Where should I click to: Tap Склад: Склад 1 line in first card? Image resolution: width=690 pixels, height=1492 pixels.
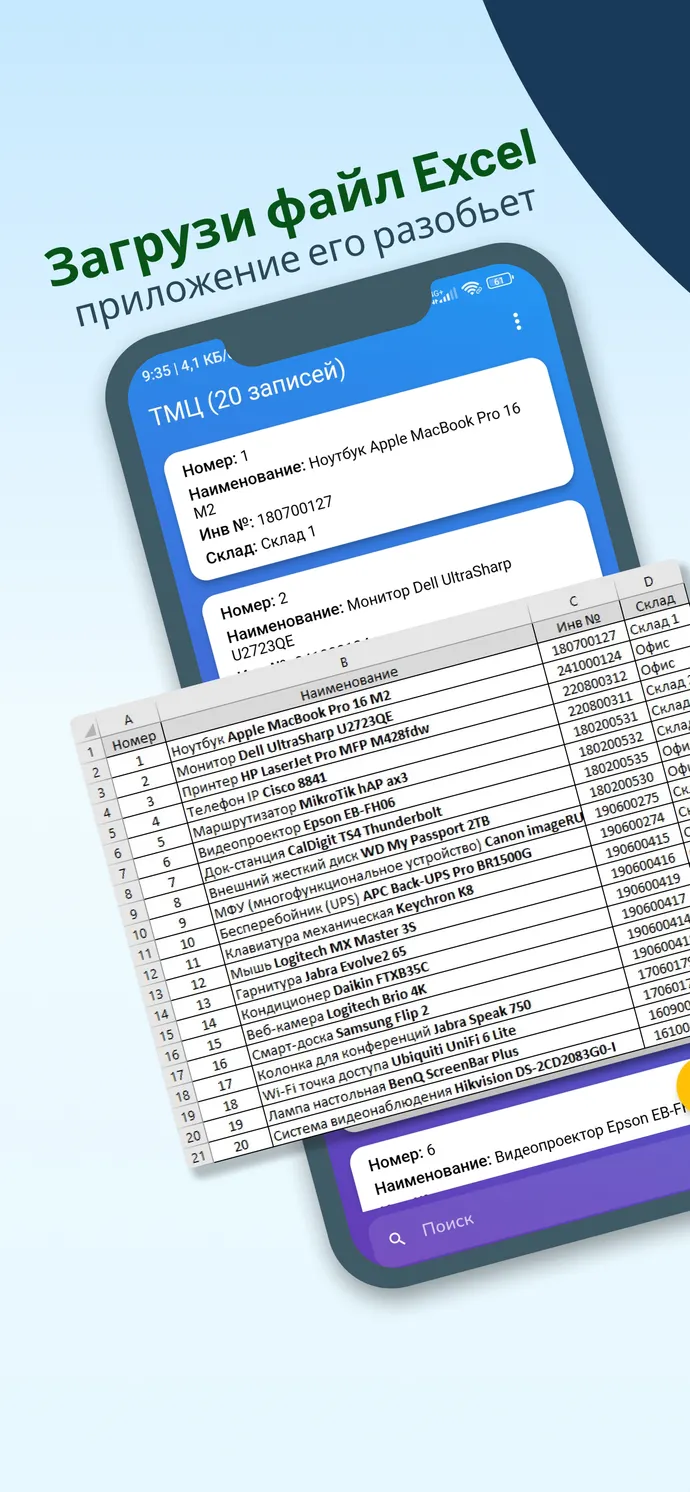pyautogui.click(x=260, y=543)
